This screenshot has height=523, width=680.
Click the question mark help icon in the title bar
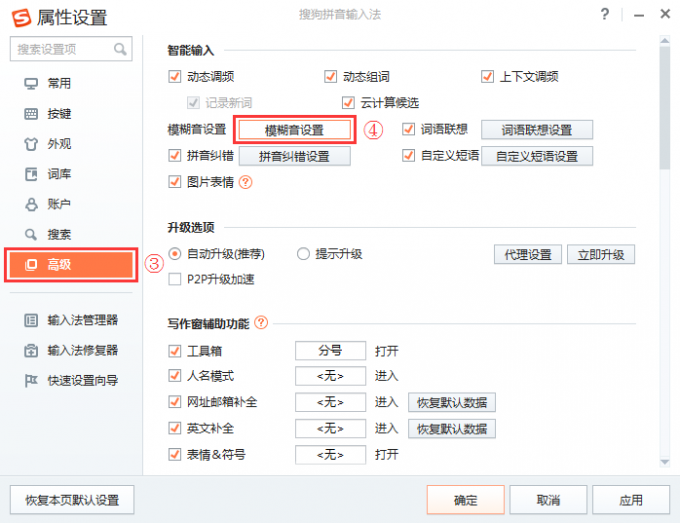point(605,14)
